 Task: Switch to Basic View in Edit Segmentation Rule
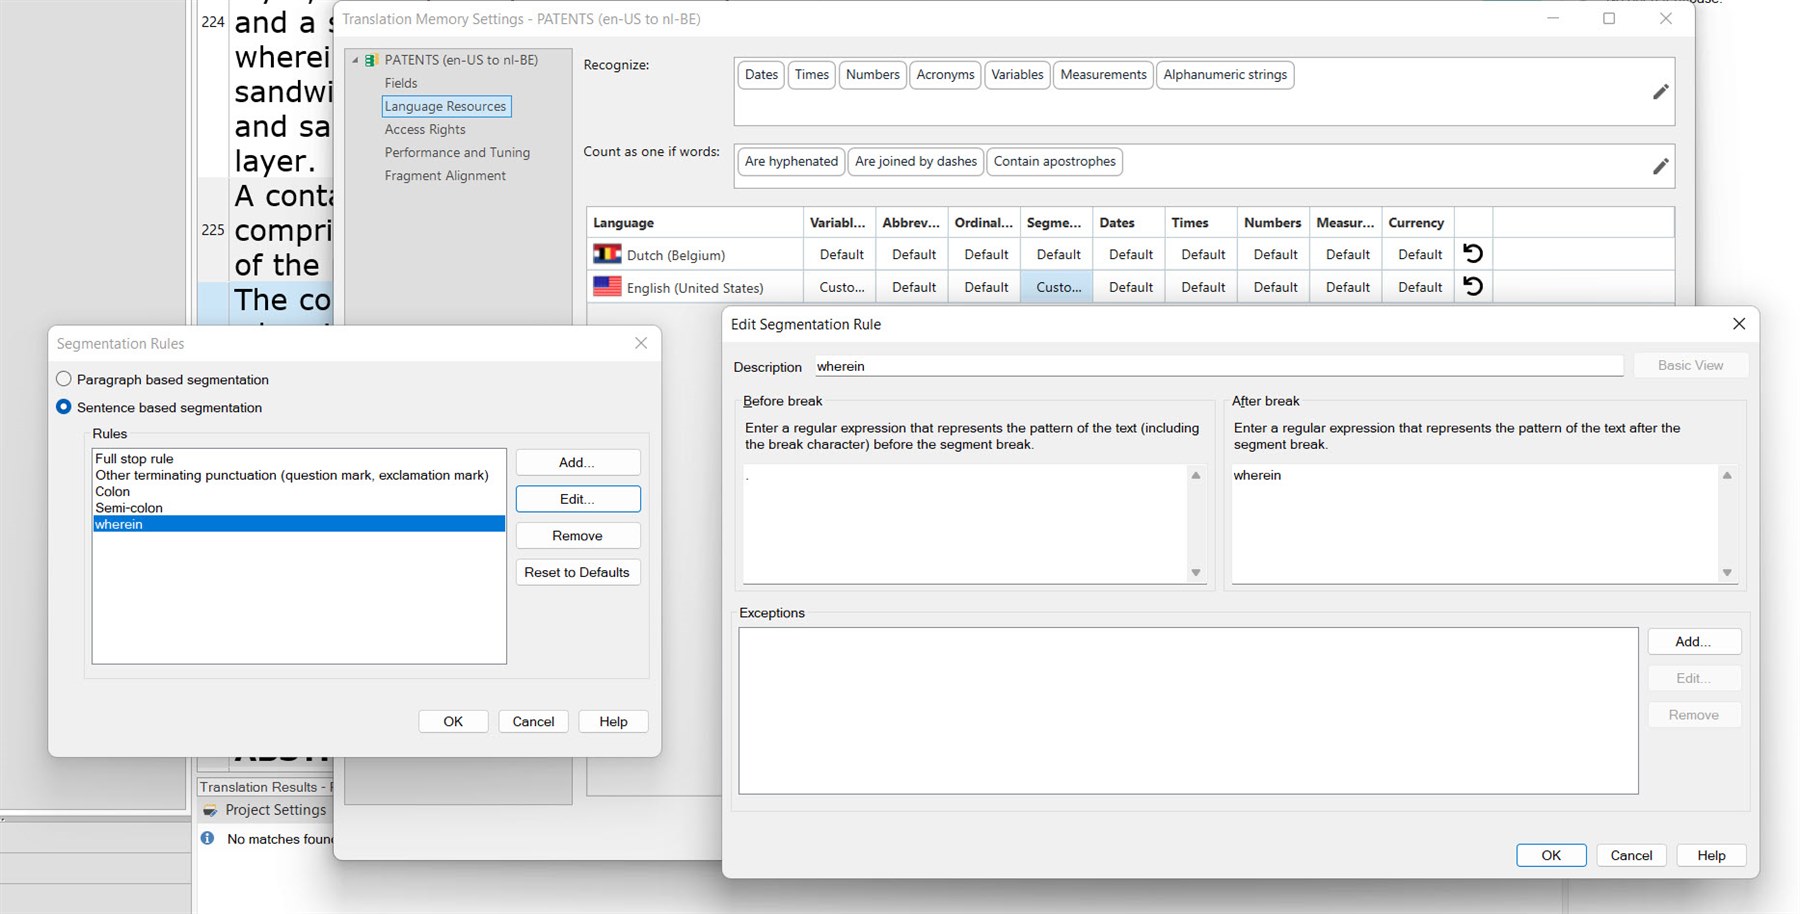click(1689, 364)
